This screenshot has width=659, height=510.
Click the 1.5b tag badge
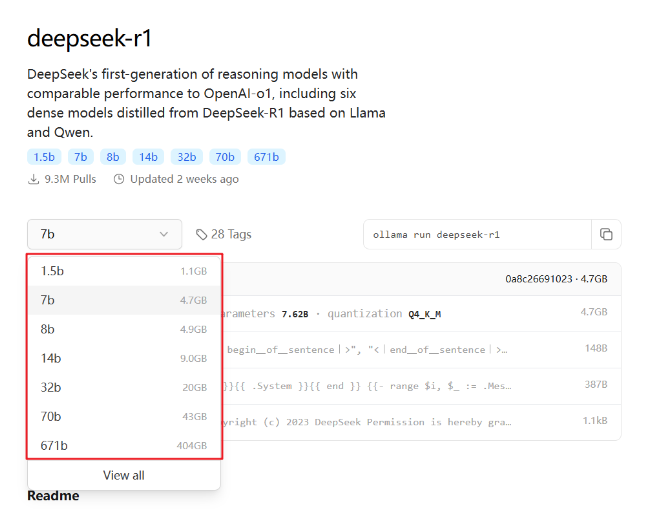(44, 157)
